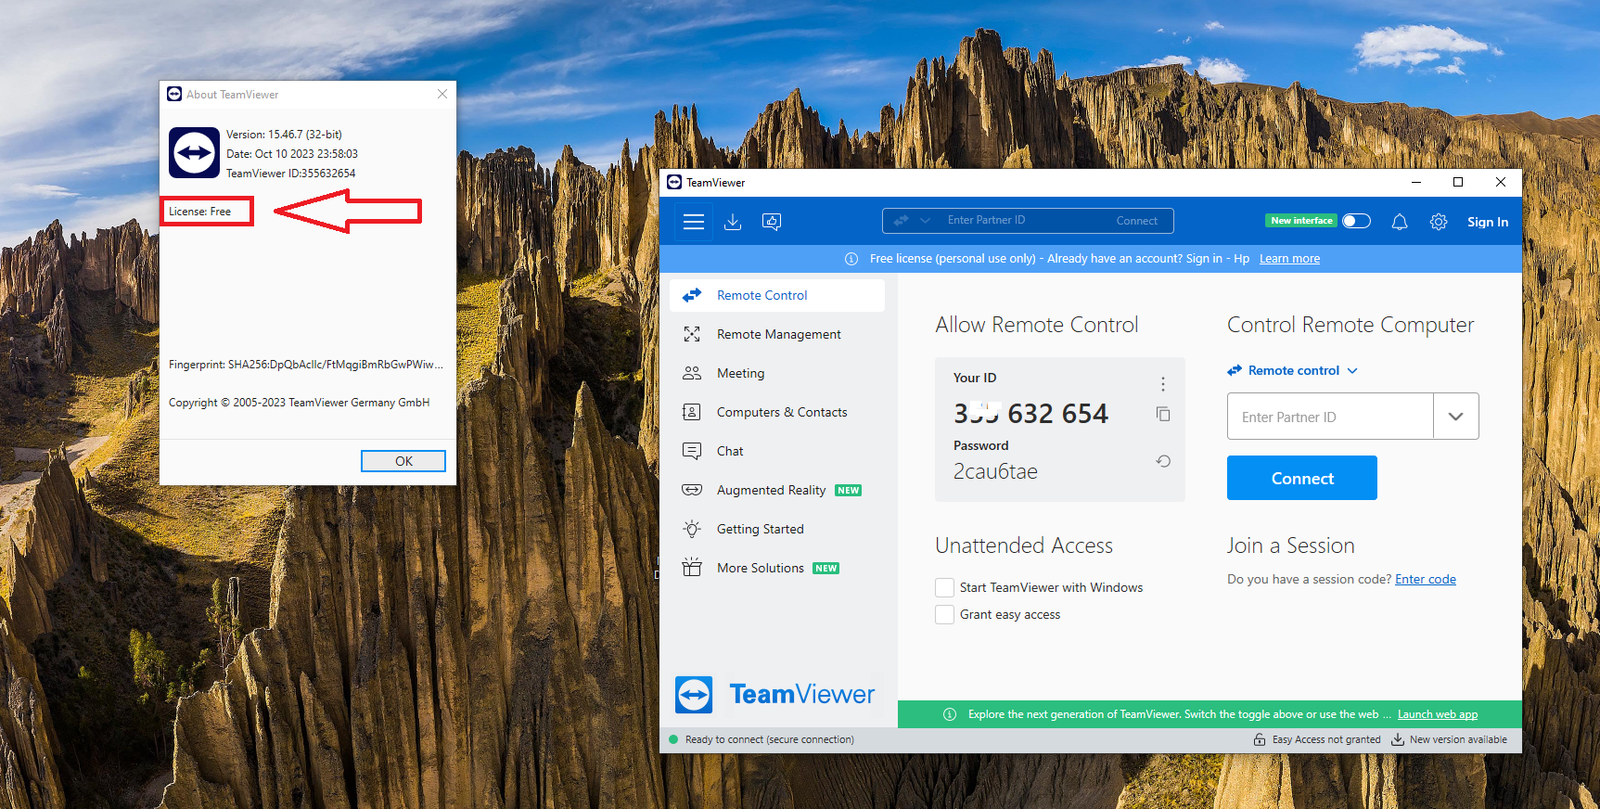Enable Start TeamViewer with Windows checkbox

click(x=944, y=588)
